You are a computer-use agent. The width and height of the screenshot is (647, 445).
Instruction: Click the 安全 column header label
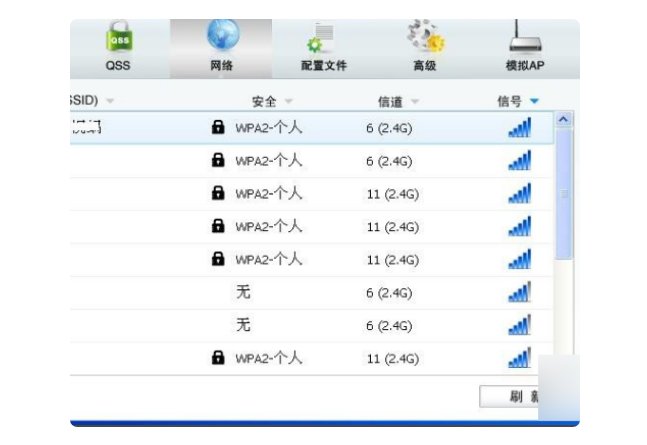[264, 102]
